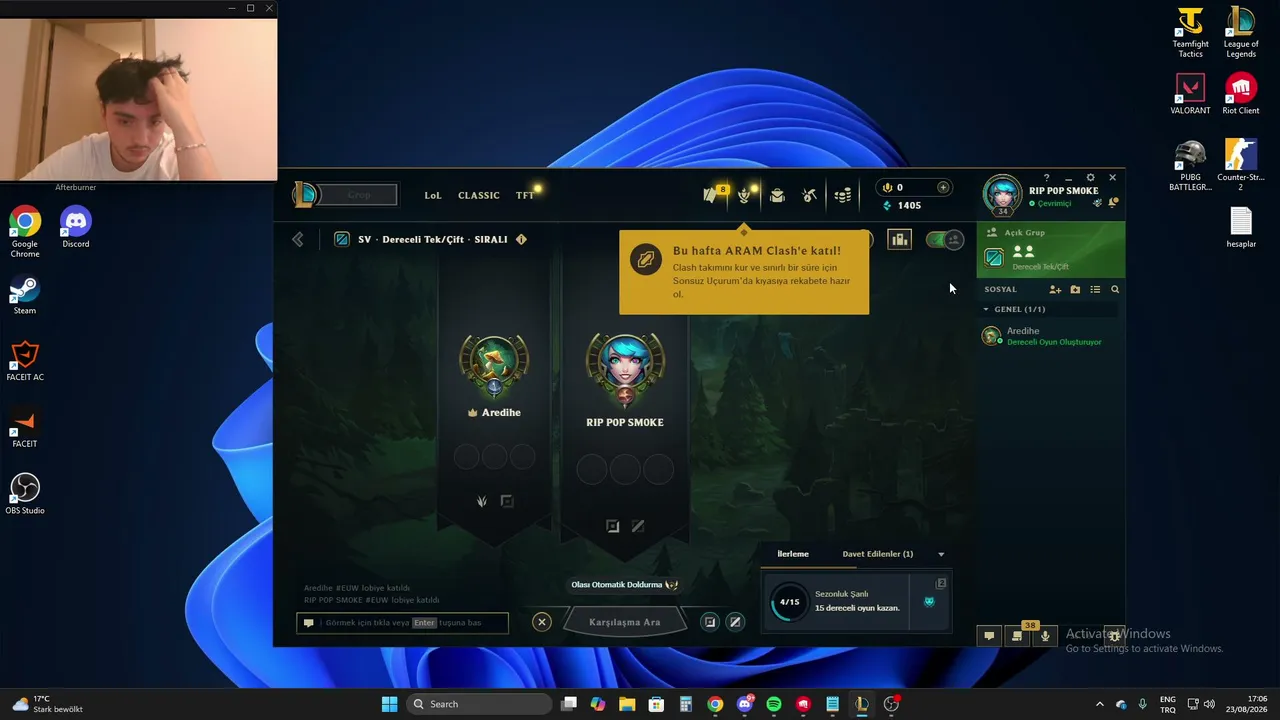1280x720 pixels.
Task: Expand the invited panel dropdown arrow
Action: pos(941,554)
